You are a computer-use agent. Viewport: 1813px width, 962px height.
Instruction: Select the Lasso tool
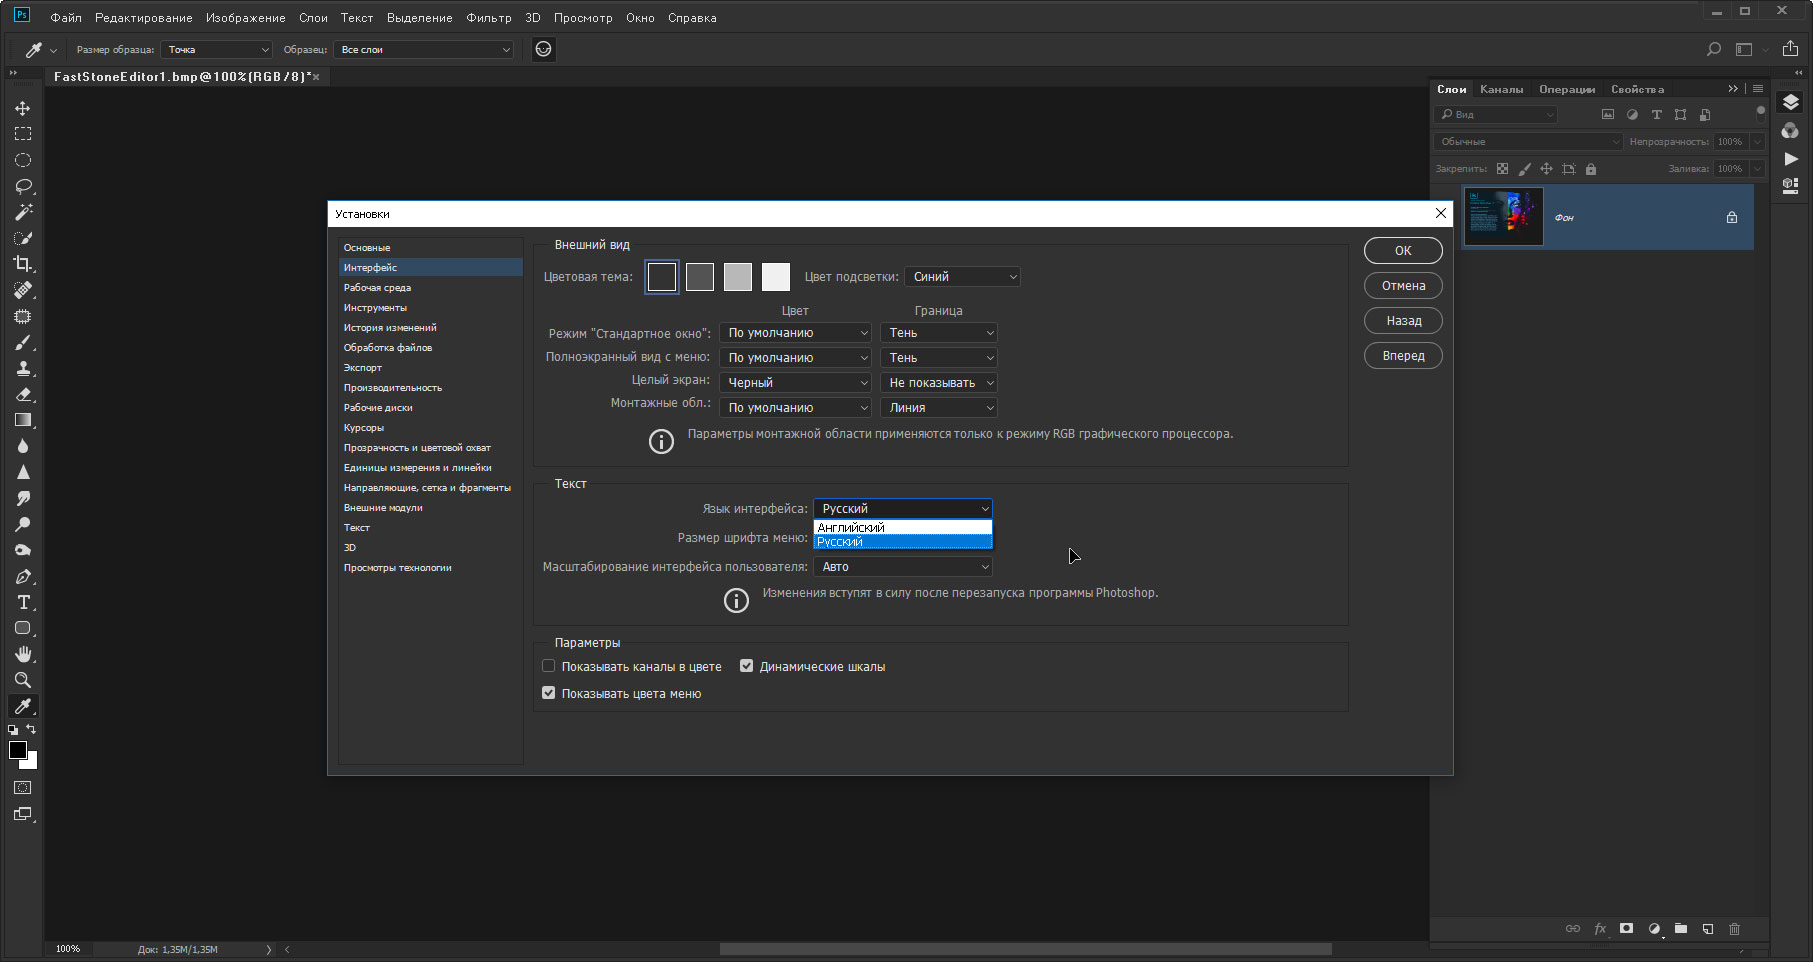[x=22, y=186]
